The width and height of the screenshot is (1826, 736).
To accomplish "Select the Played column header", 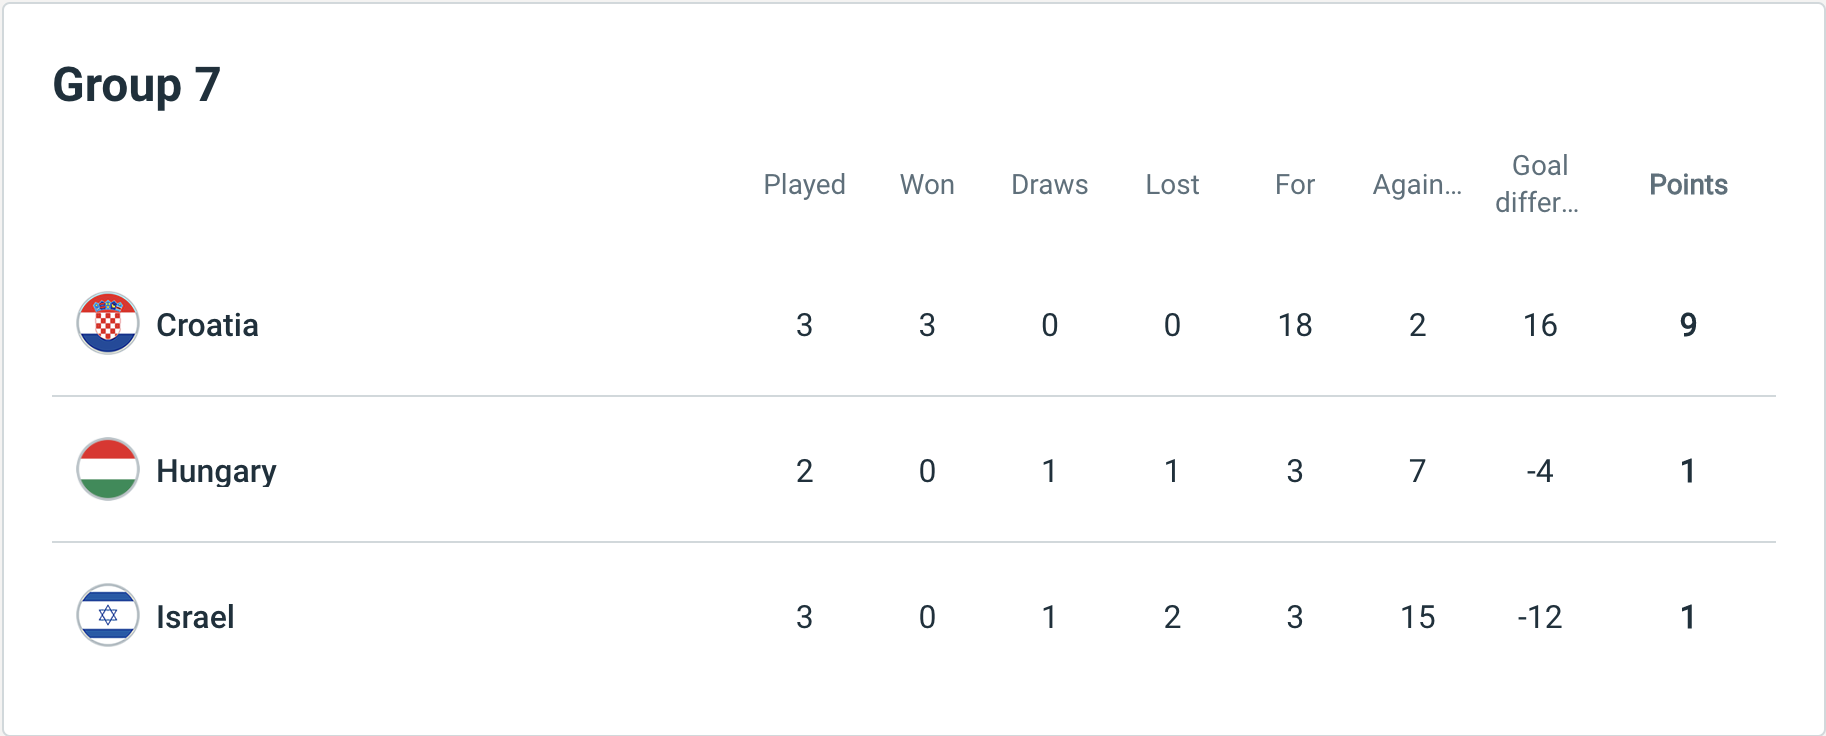I will [804, 185].
